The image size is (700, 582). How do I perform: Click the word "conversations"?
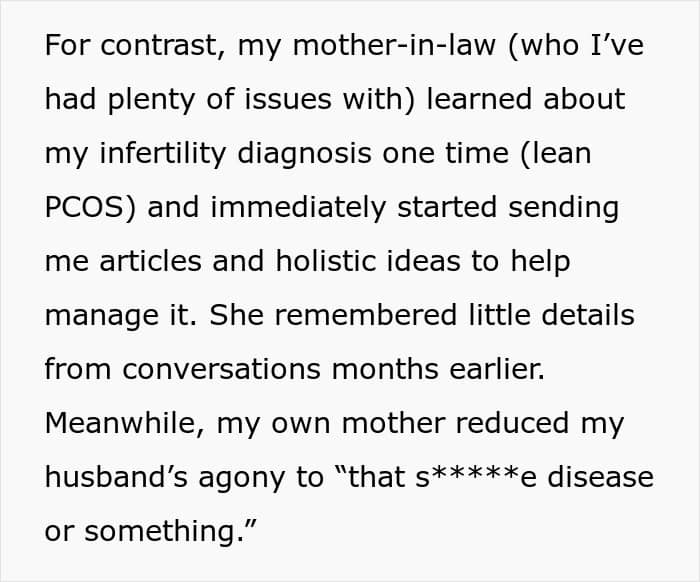tap(223, 370)
